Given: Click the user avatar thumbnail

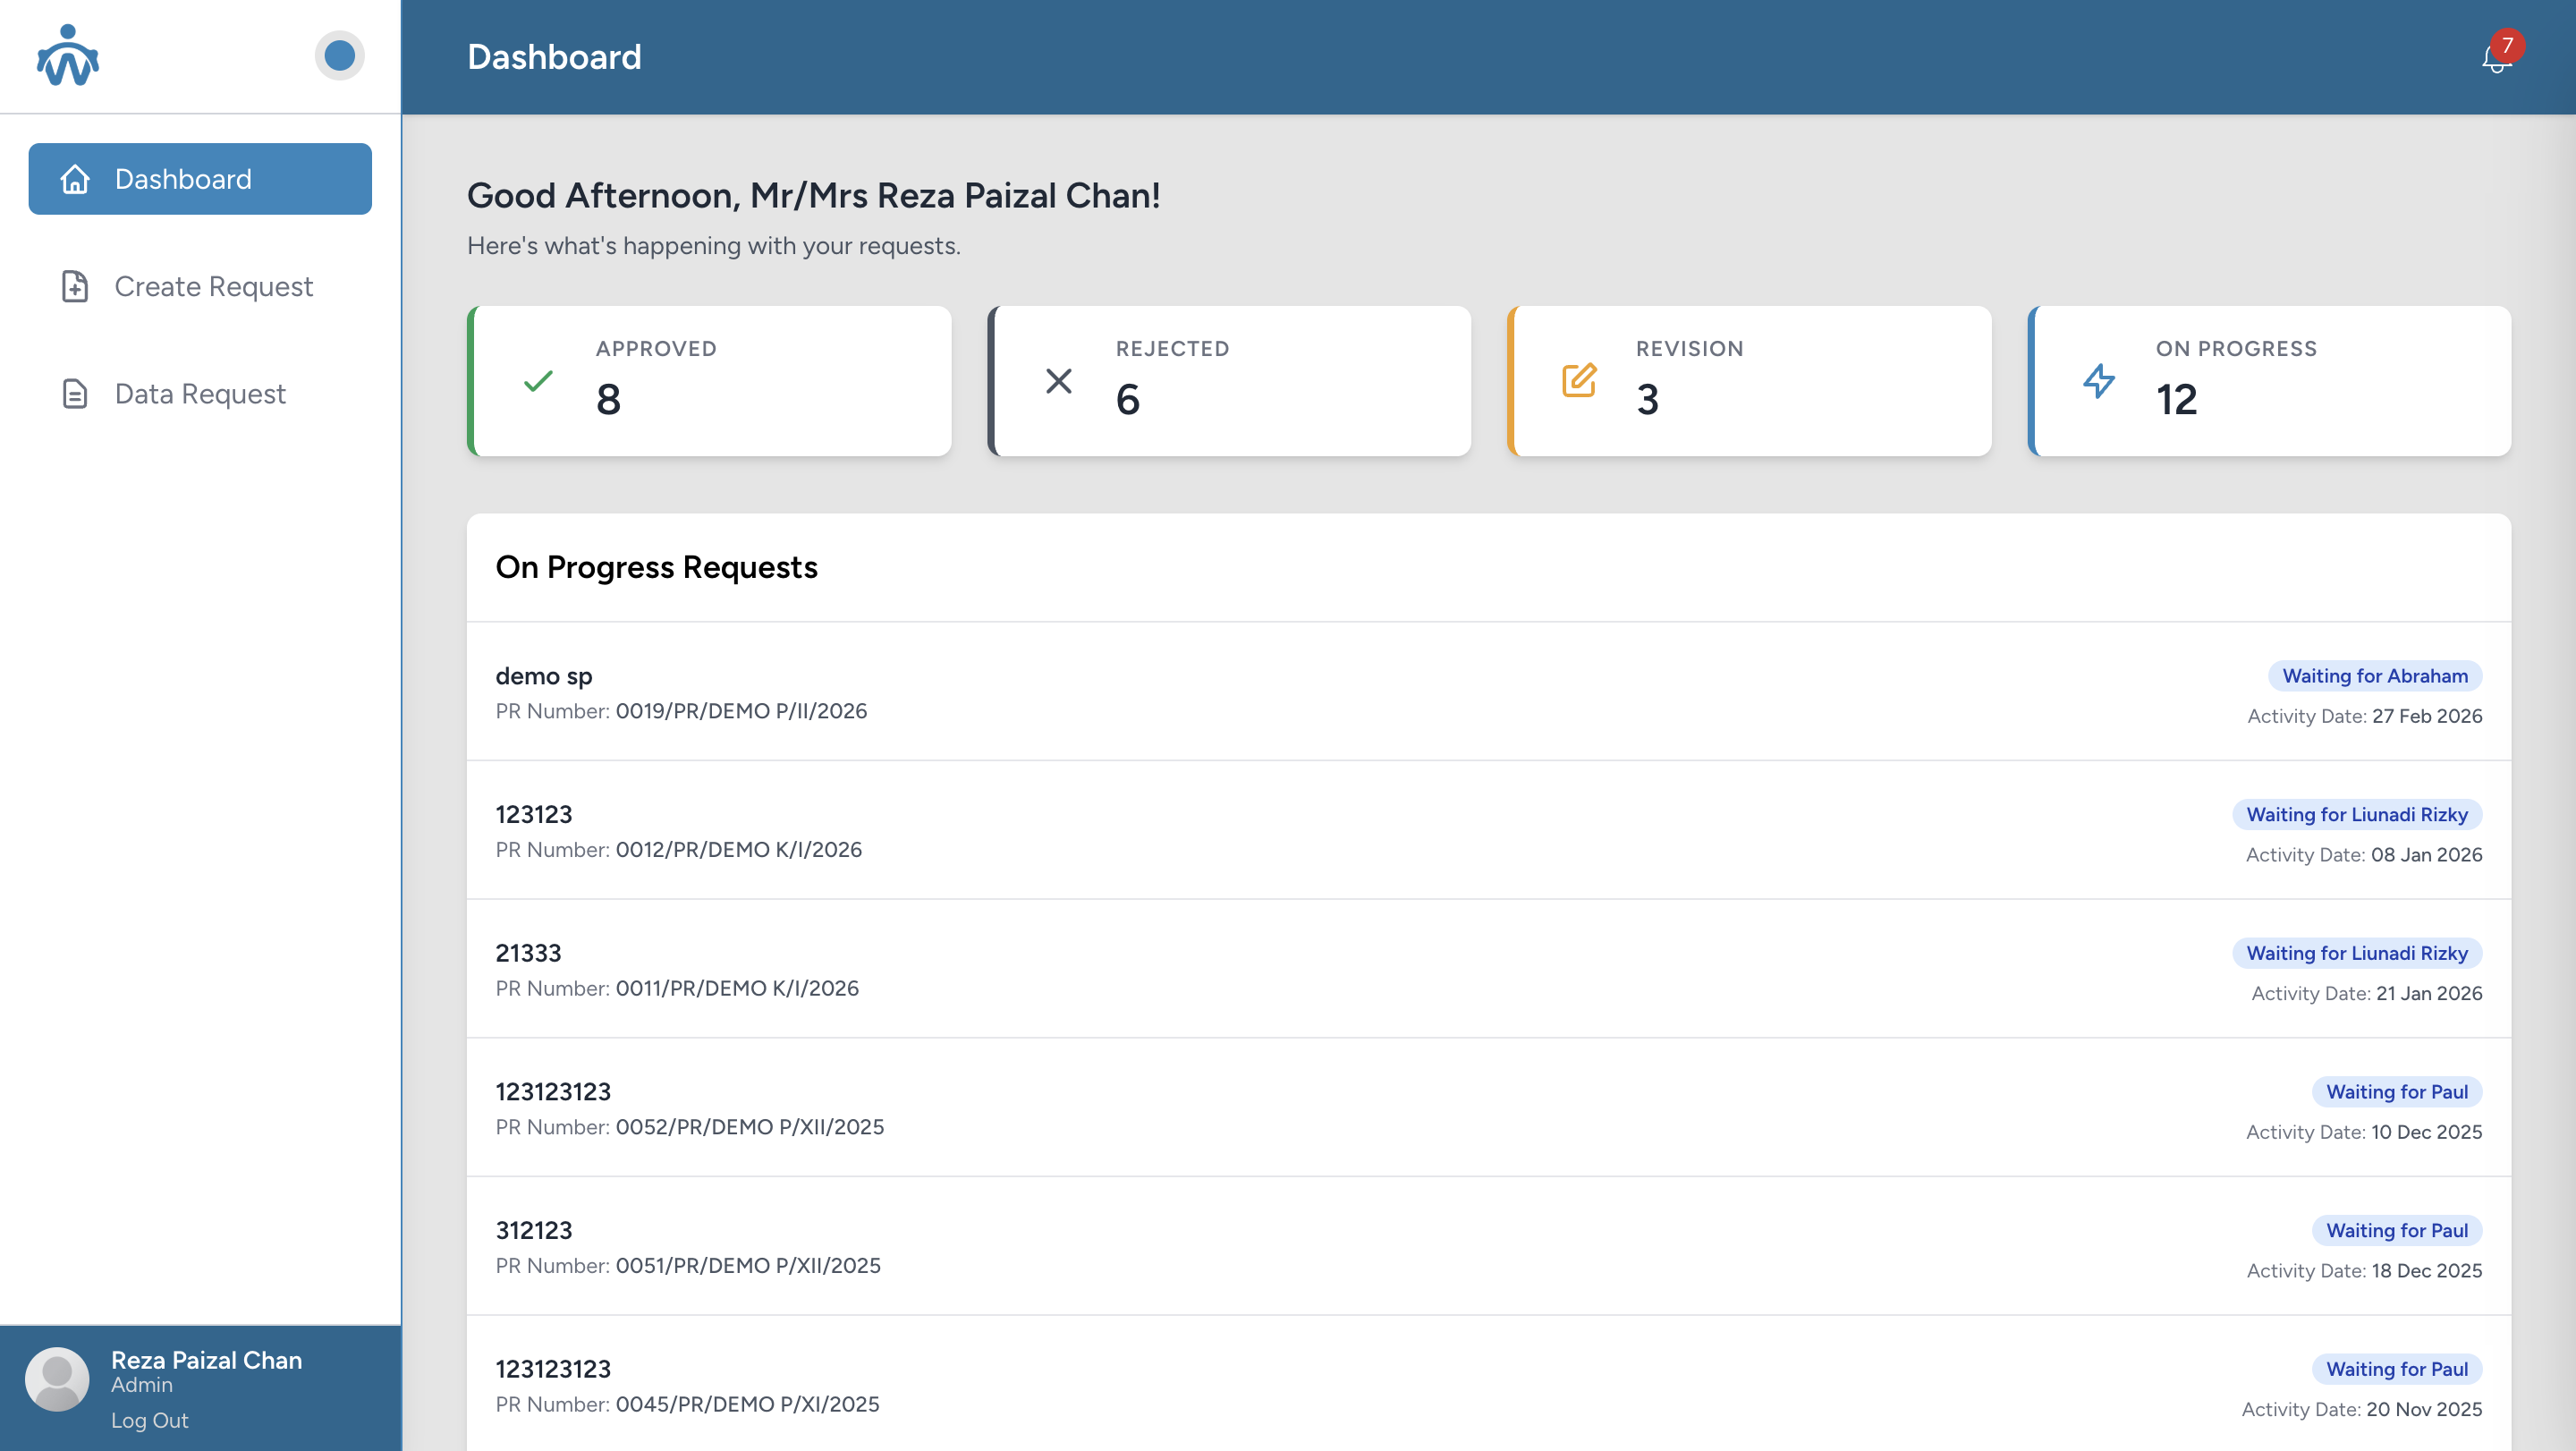Looking at the screenshot, I should [x=57, y=1379].
